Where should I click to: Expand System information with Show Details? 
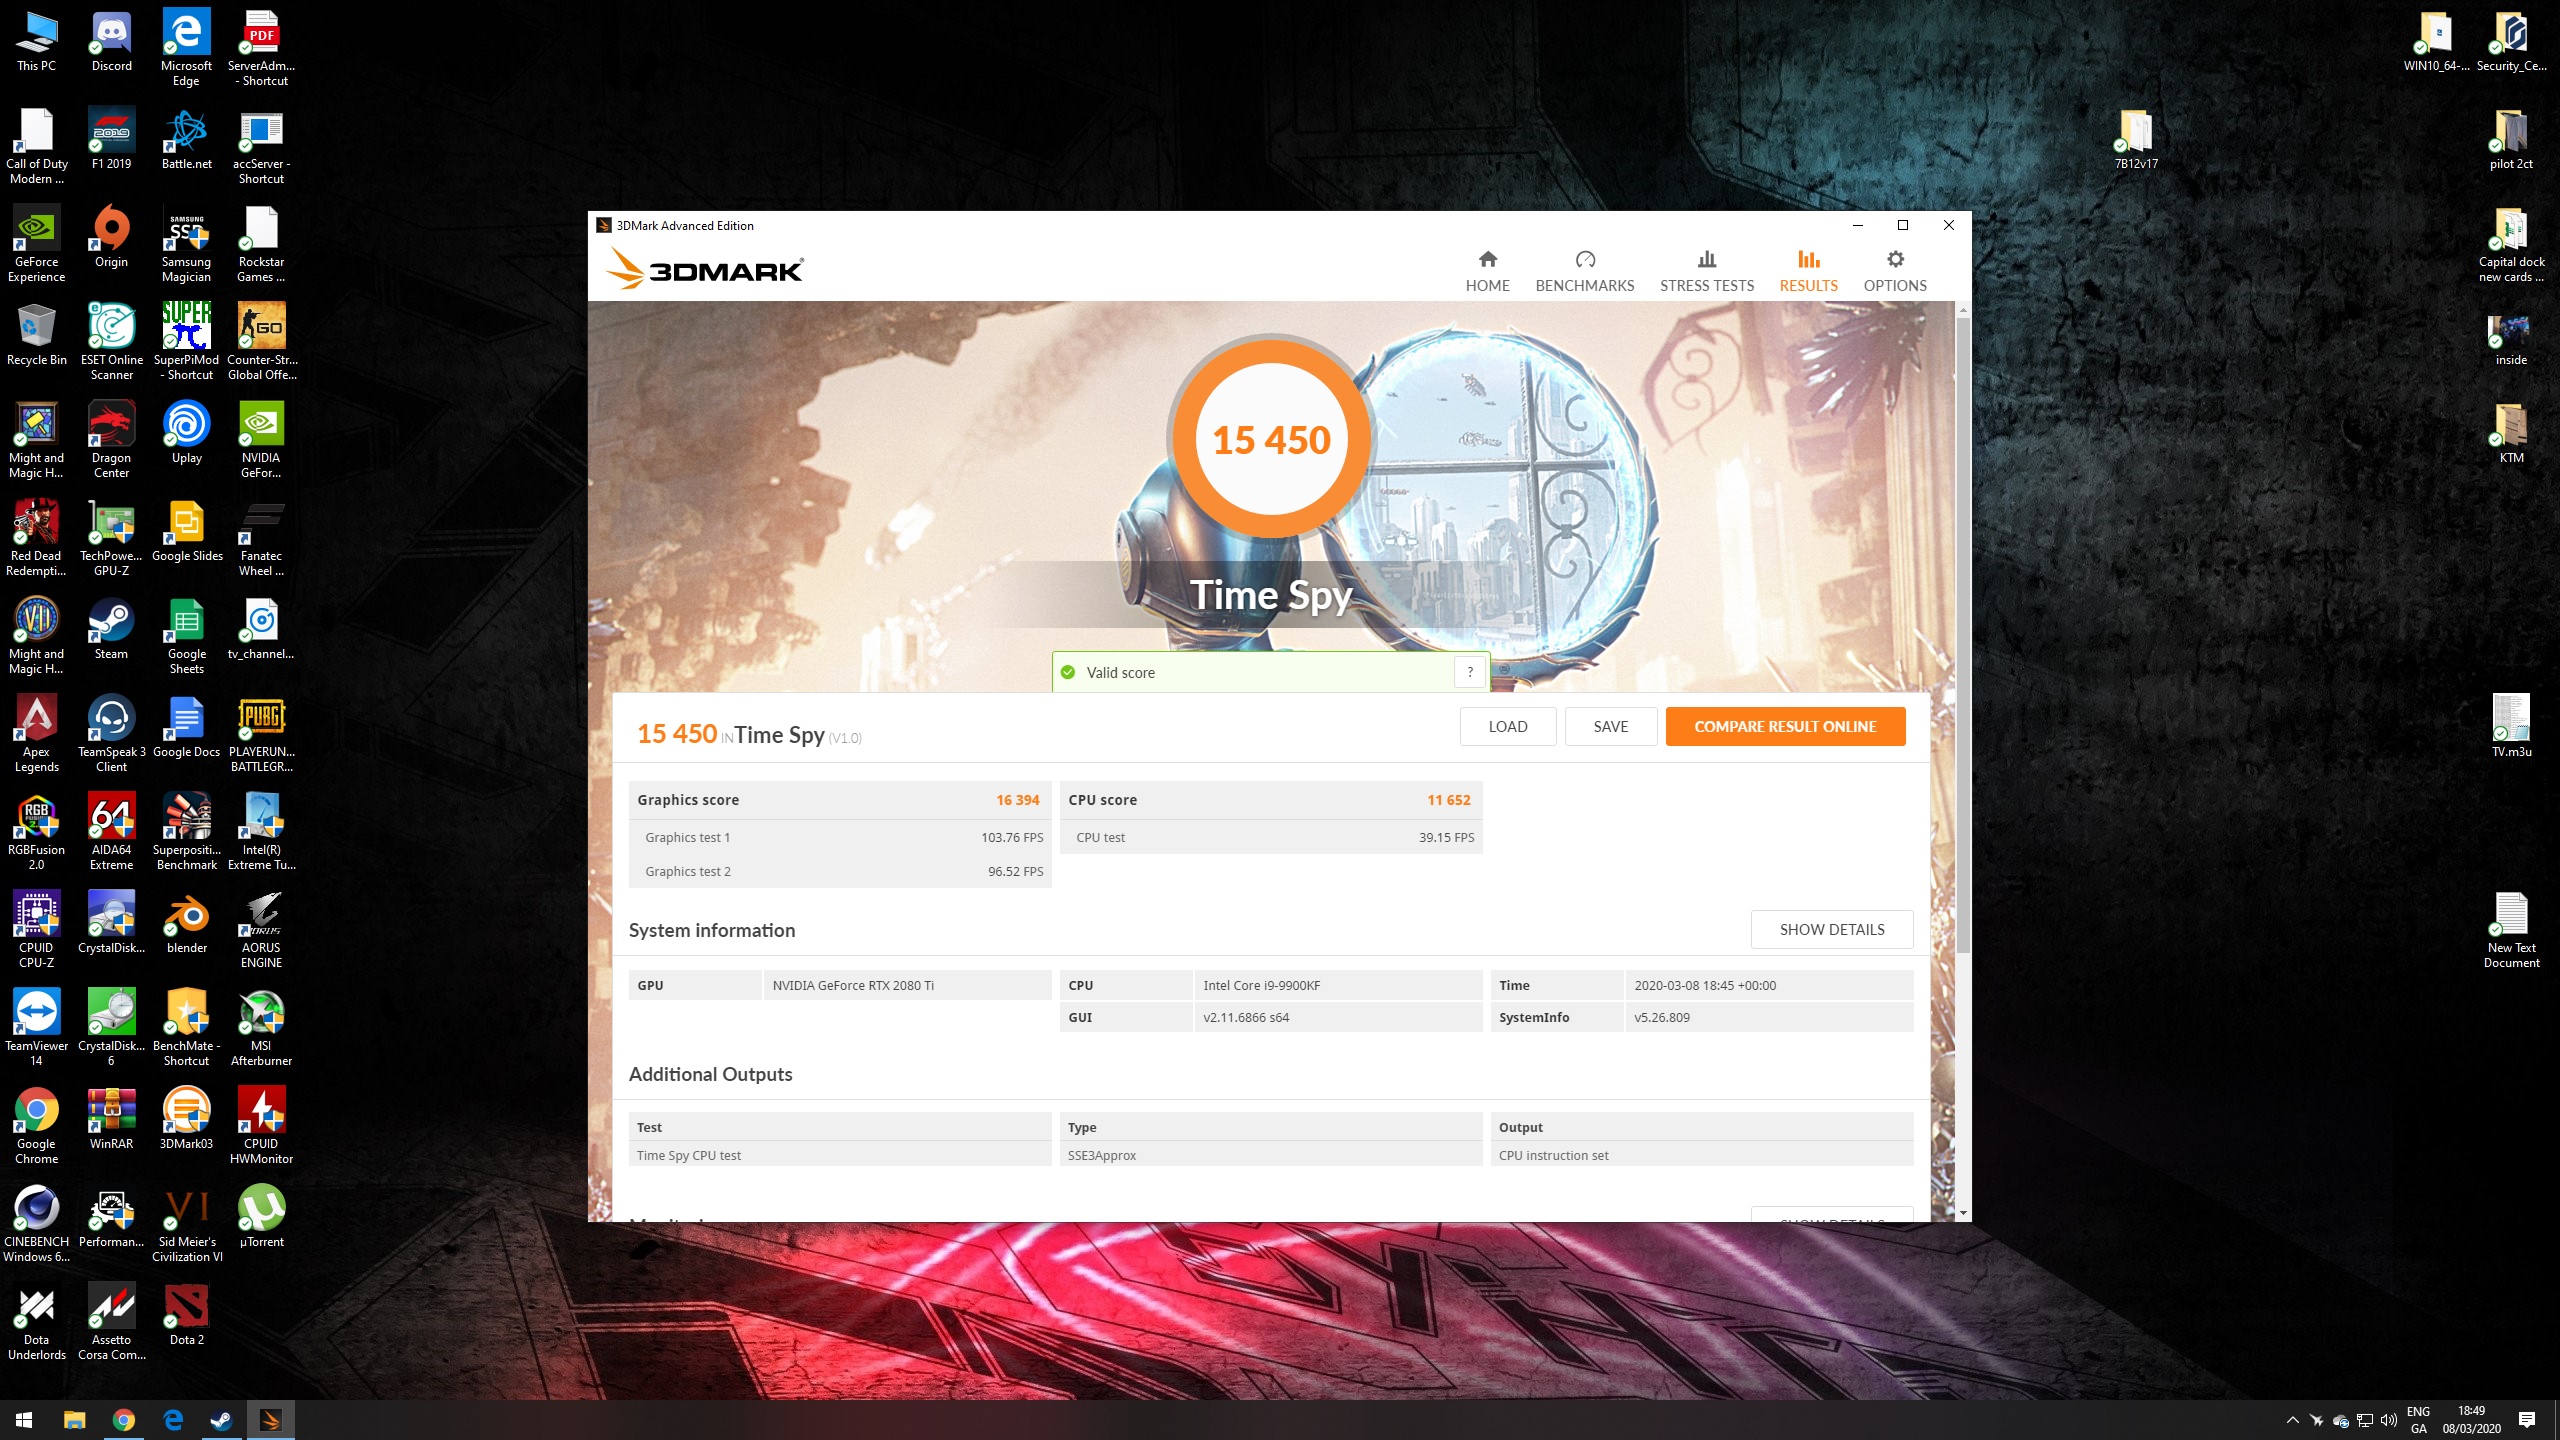[x=1831, y=930]
